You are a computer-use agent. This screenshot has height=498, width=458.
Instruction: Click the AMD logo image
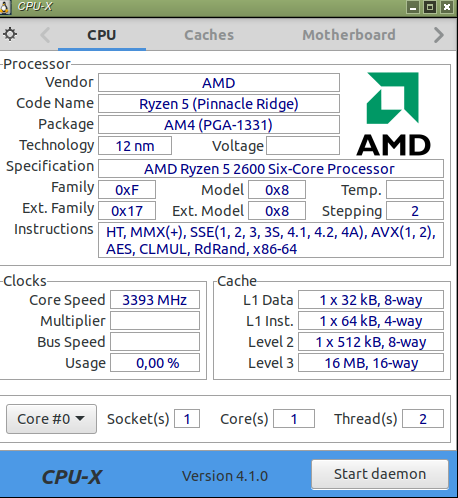pyautogui.click(x=393, y=114)
